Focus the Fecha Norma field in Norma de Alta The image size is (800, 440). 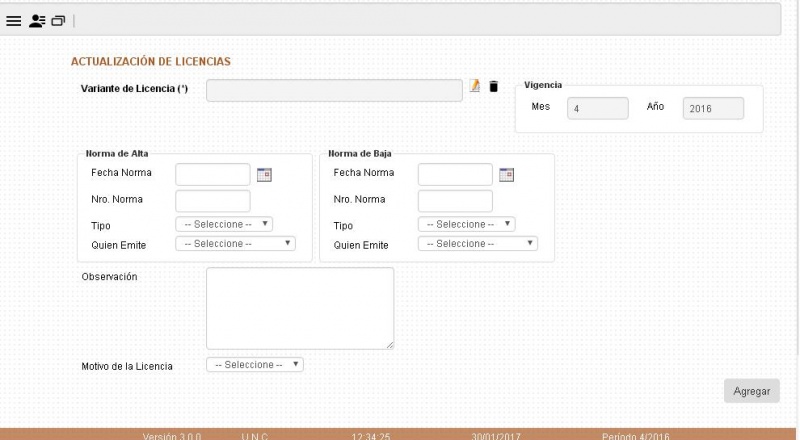point(212,174)
